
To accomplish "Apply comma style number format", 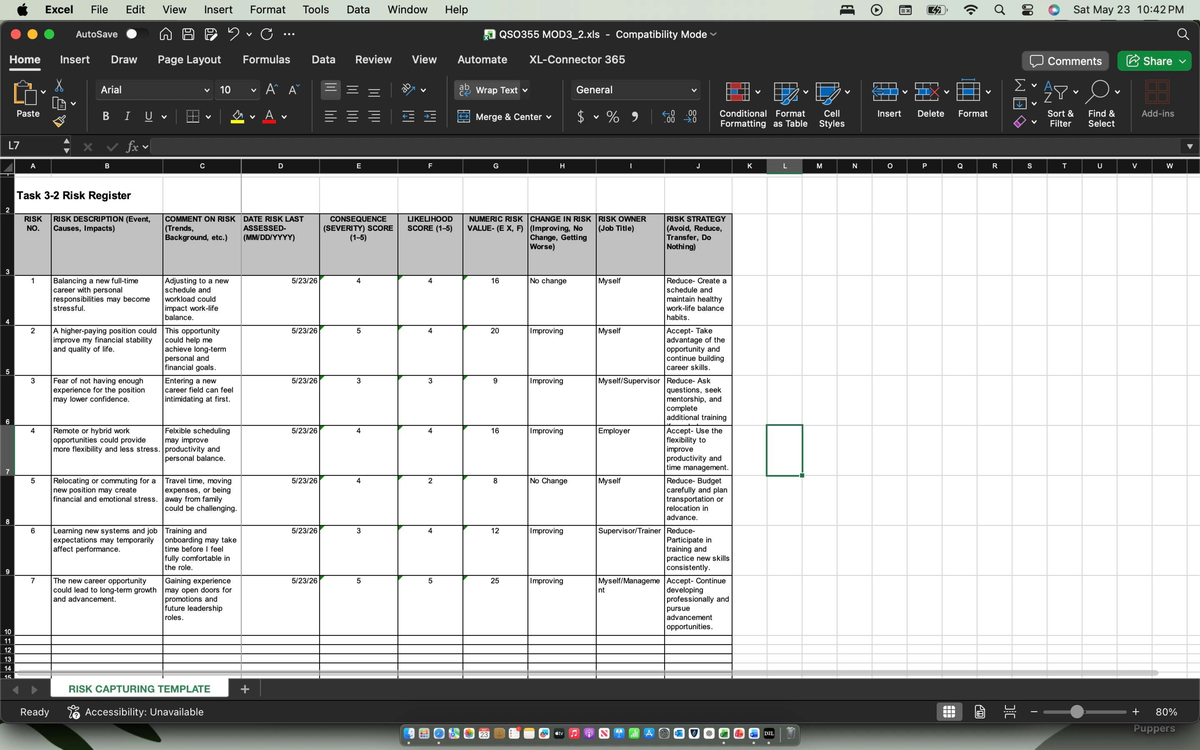I will tap(635, 117).
